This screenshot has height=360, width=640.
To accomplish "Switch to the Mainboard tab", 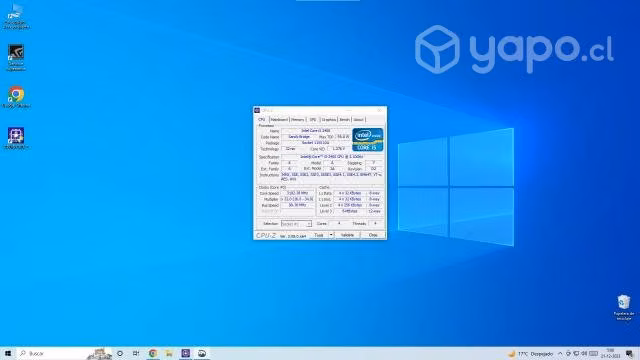I will click(x=279, y=120).
